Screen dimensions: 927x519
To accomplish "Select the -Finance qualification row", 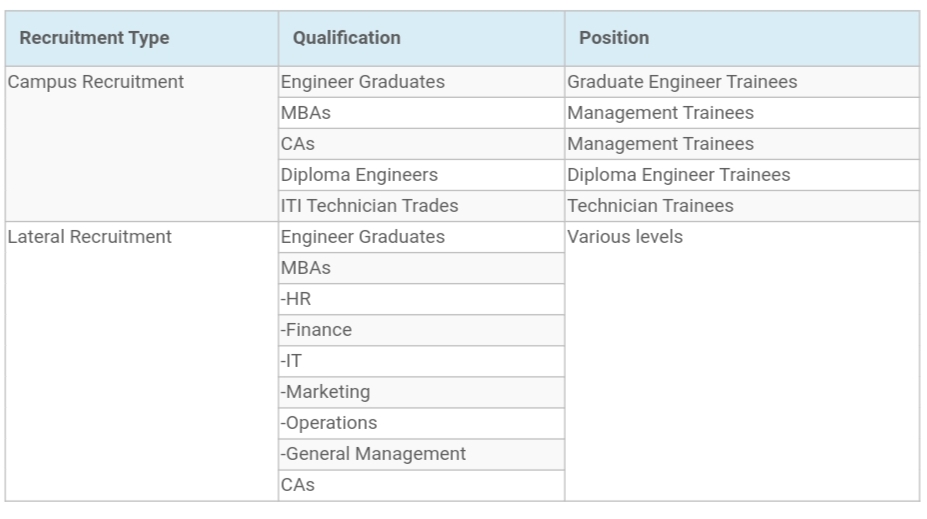I will pos(316,330).
